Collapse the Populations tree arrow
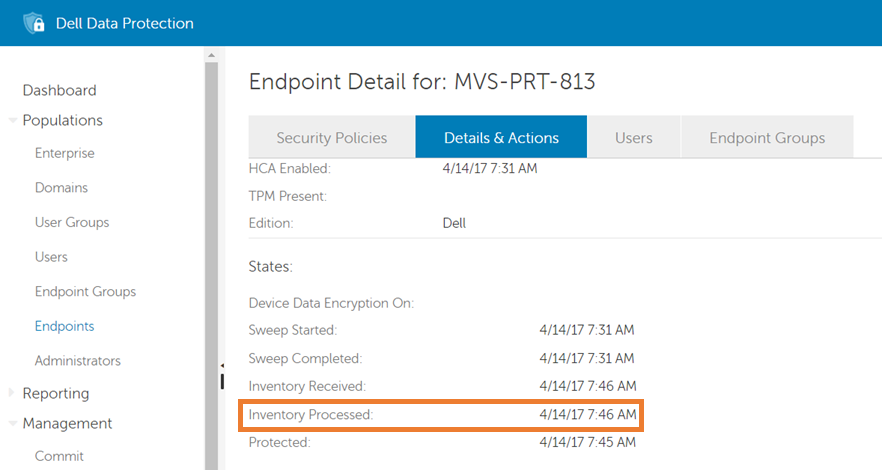882x470 pixels. pos(12,121)
